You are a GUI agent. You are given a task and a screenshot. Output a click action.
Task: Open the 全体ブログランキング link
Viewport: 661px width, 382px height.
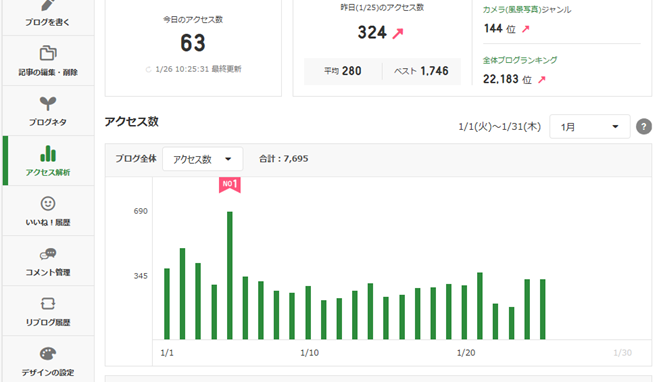520,60
